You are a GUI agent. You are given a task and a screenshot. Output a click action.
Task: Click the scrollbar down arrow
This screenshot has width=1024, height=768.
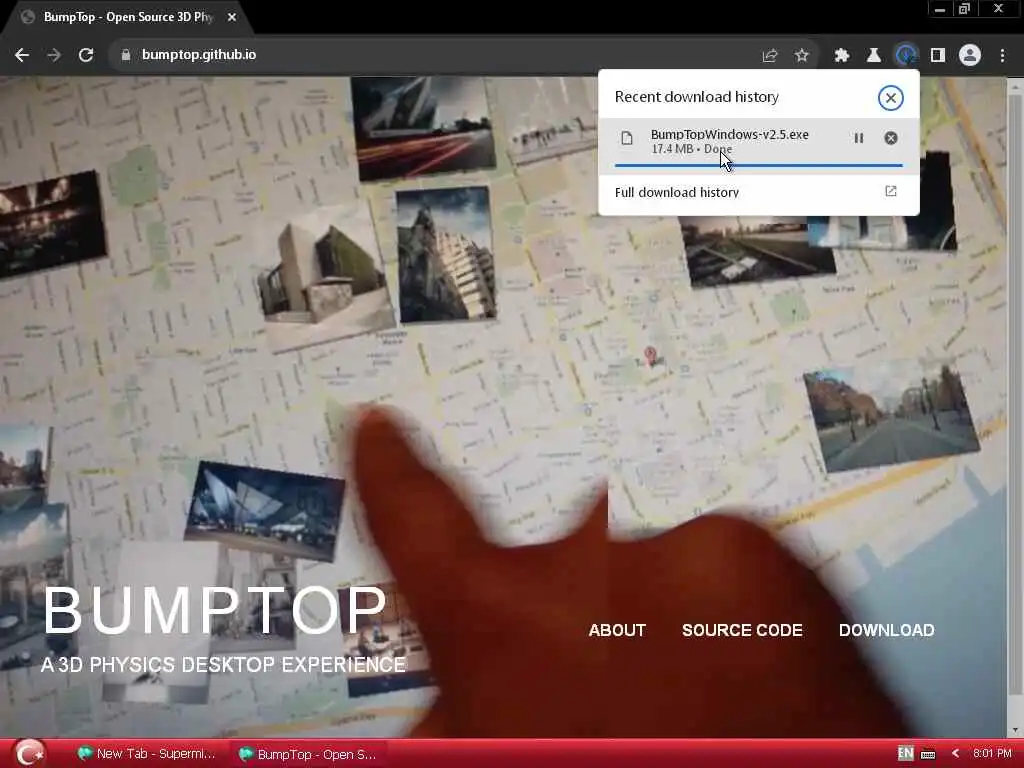point(1015,730)
